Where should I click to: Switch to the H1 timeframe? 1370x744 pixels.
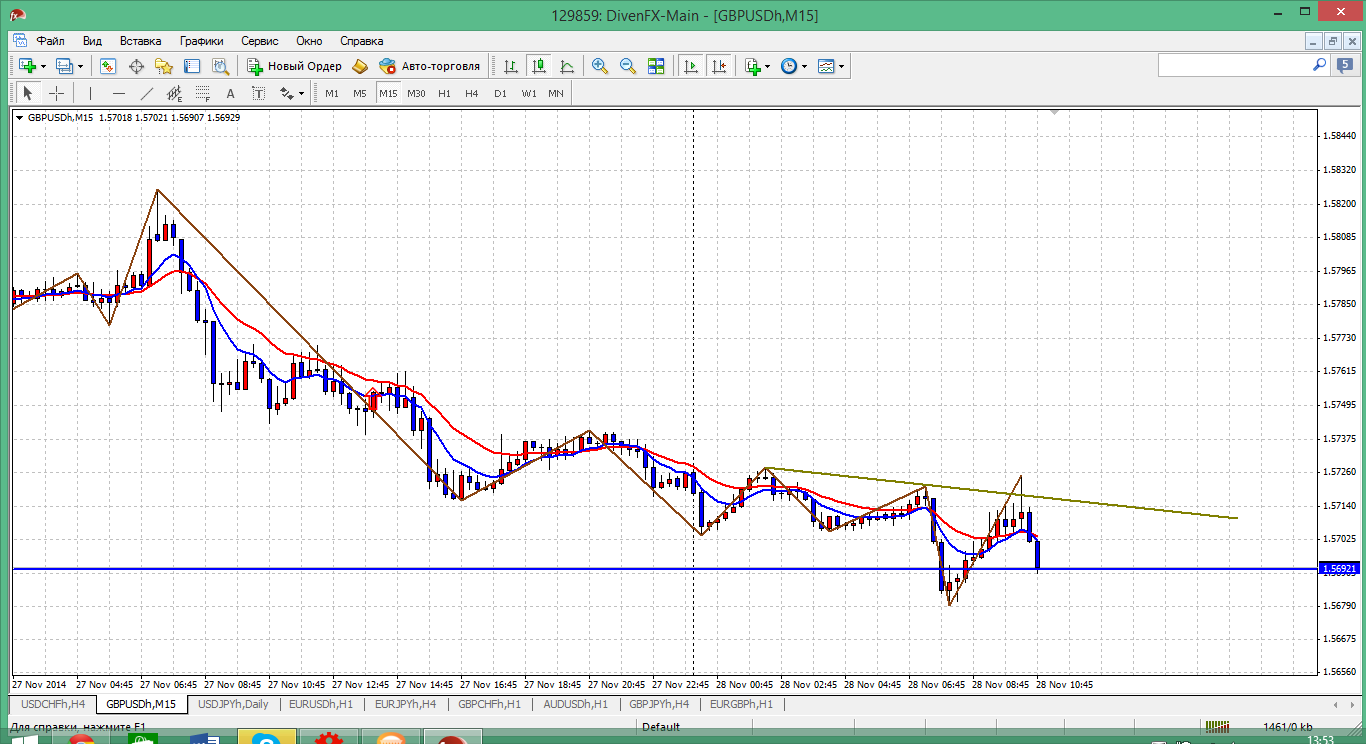click(444, 93)
